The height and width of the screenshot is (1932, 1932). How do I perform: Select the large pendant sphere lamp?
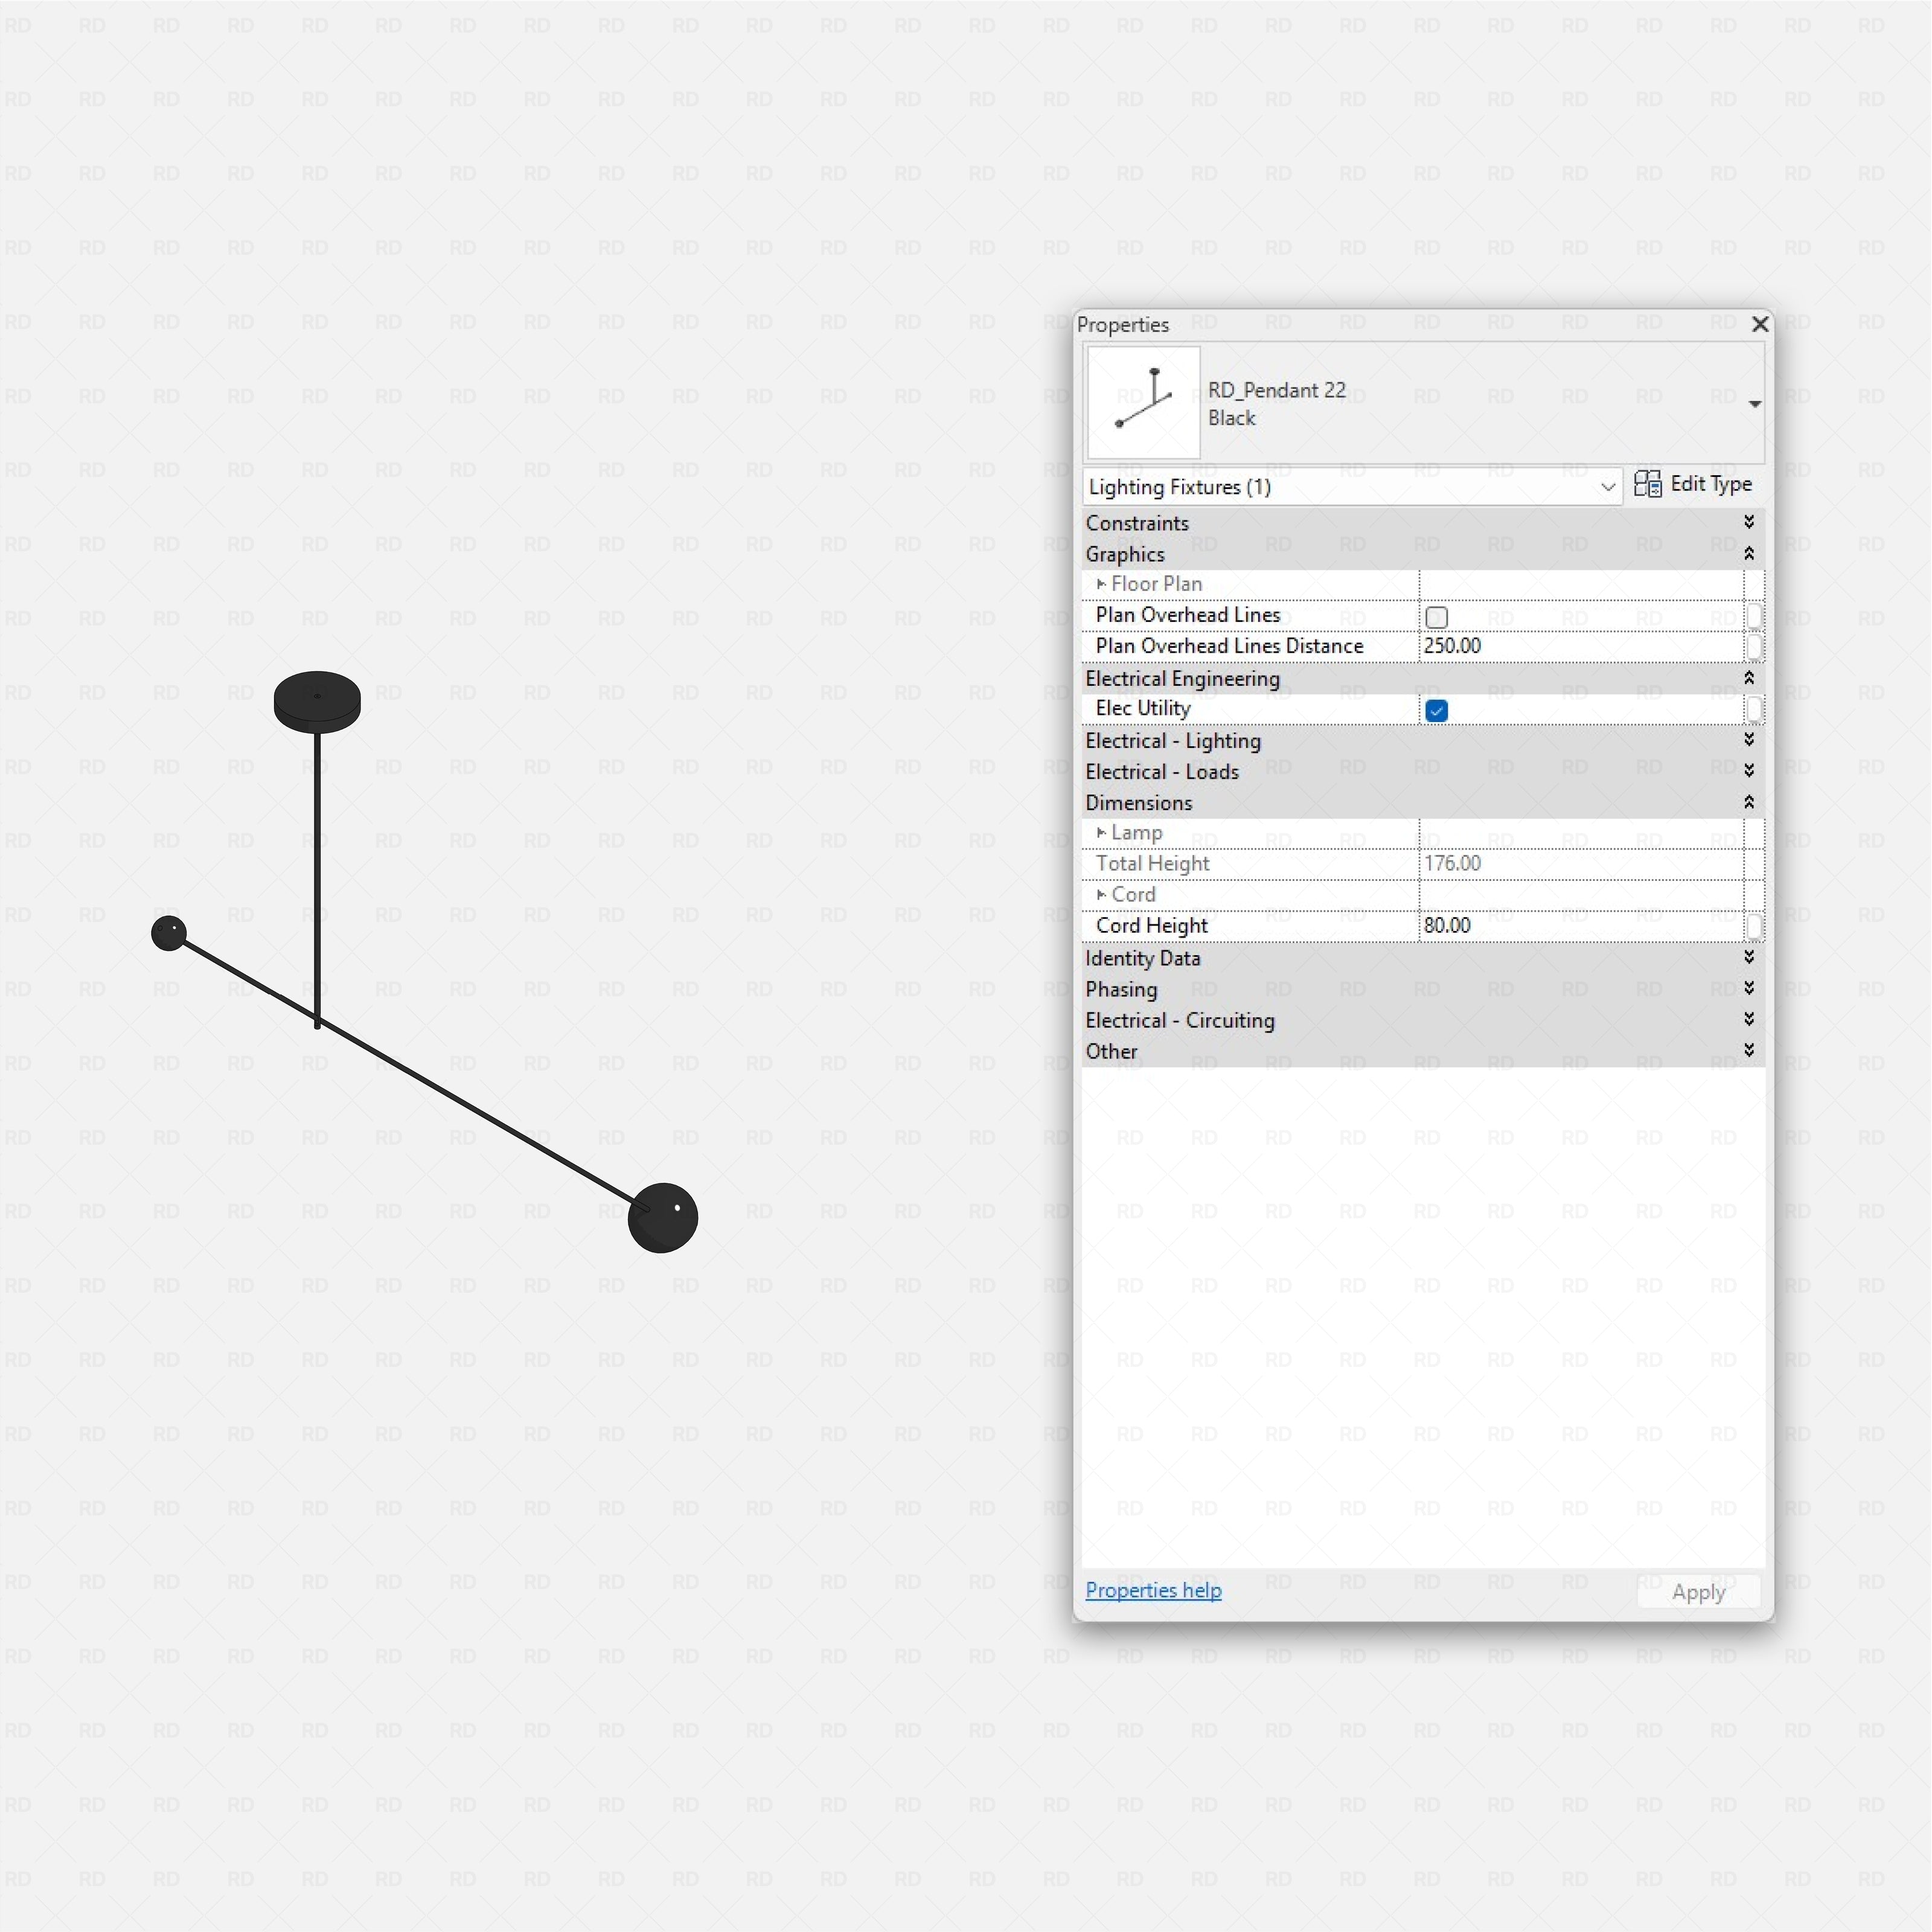tap(663, 1217)
